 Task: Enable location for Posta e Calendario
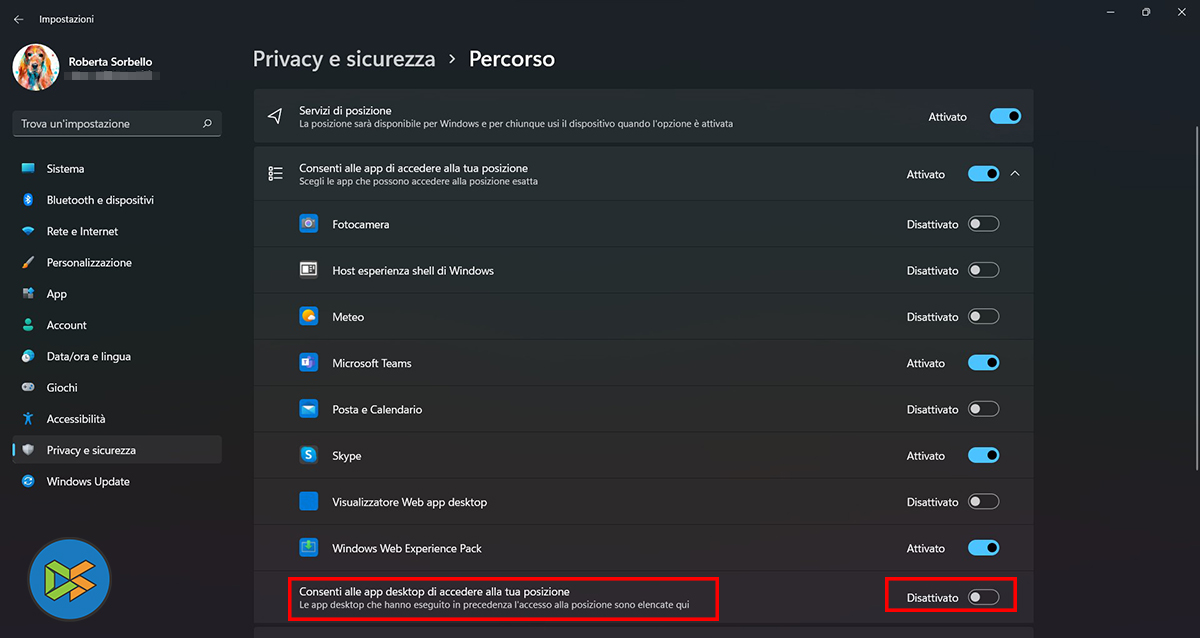tap(984, 409)
